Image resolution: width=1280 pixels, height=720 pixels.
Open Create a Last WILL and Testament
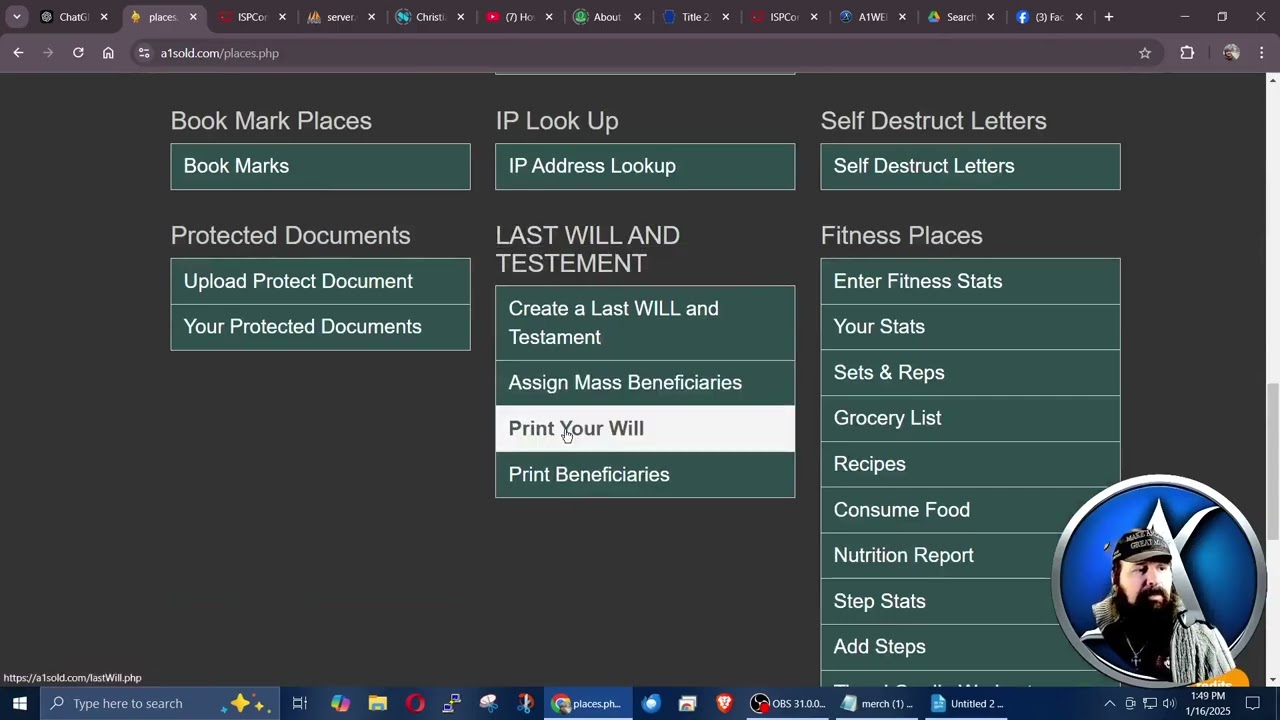pyautogui.click(x=645, y=323)
